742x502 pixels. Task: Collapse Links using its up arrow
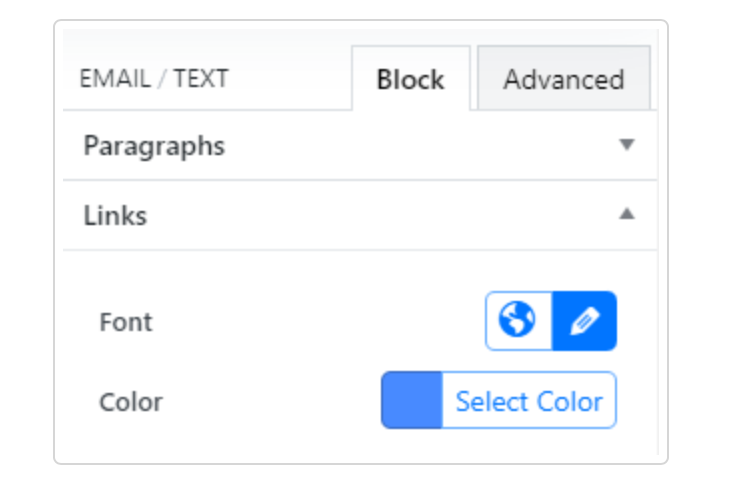(627, 214)
